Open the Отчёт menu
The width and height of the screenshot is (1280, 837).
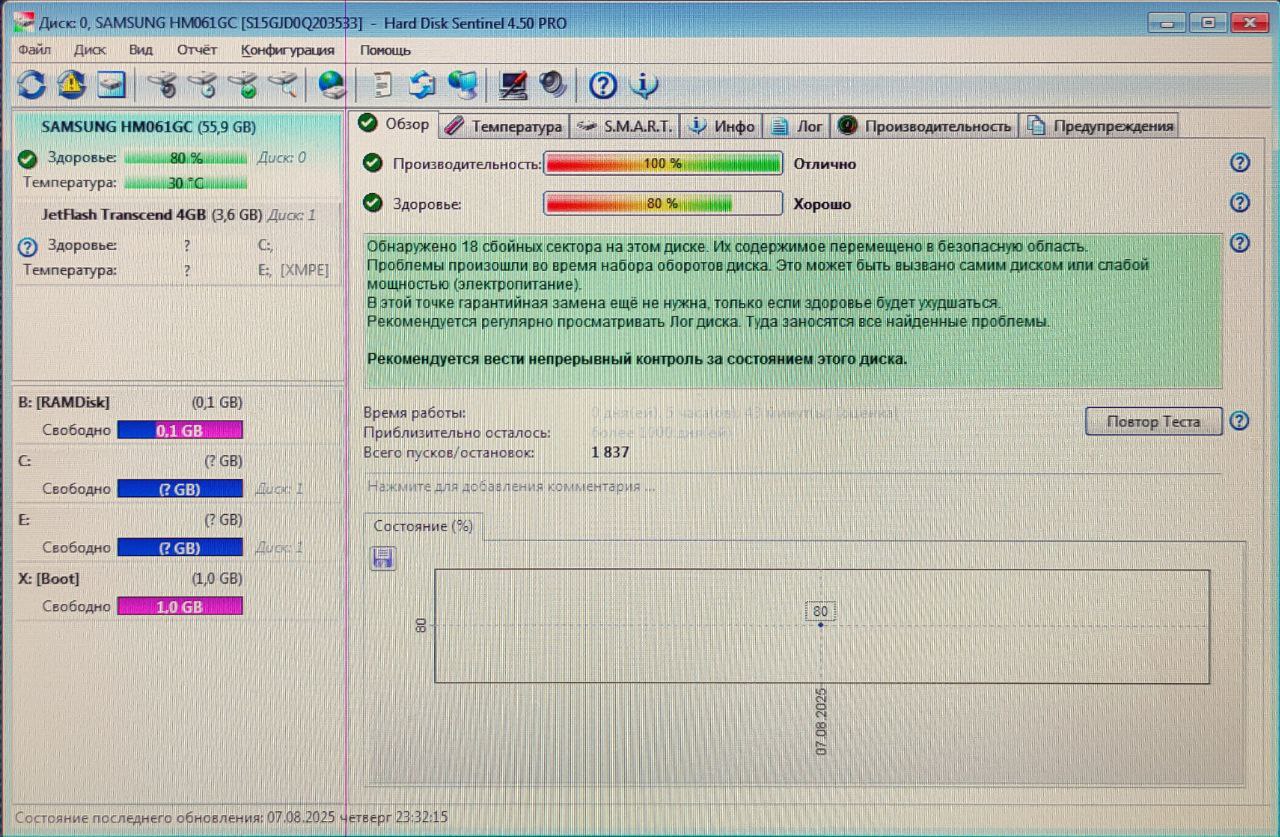click(x=197, y=49)
